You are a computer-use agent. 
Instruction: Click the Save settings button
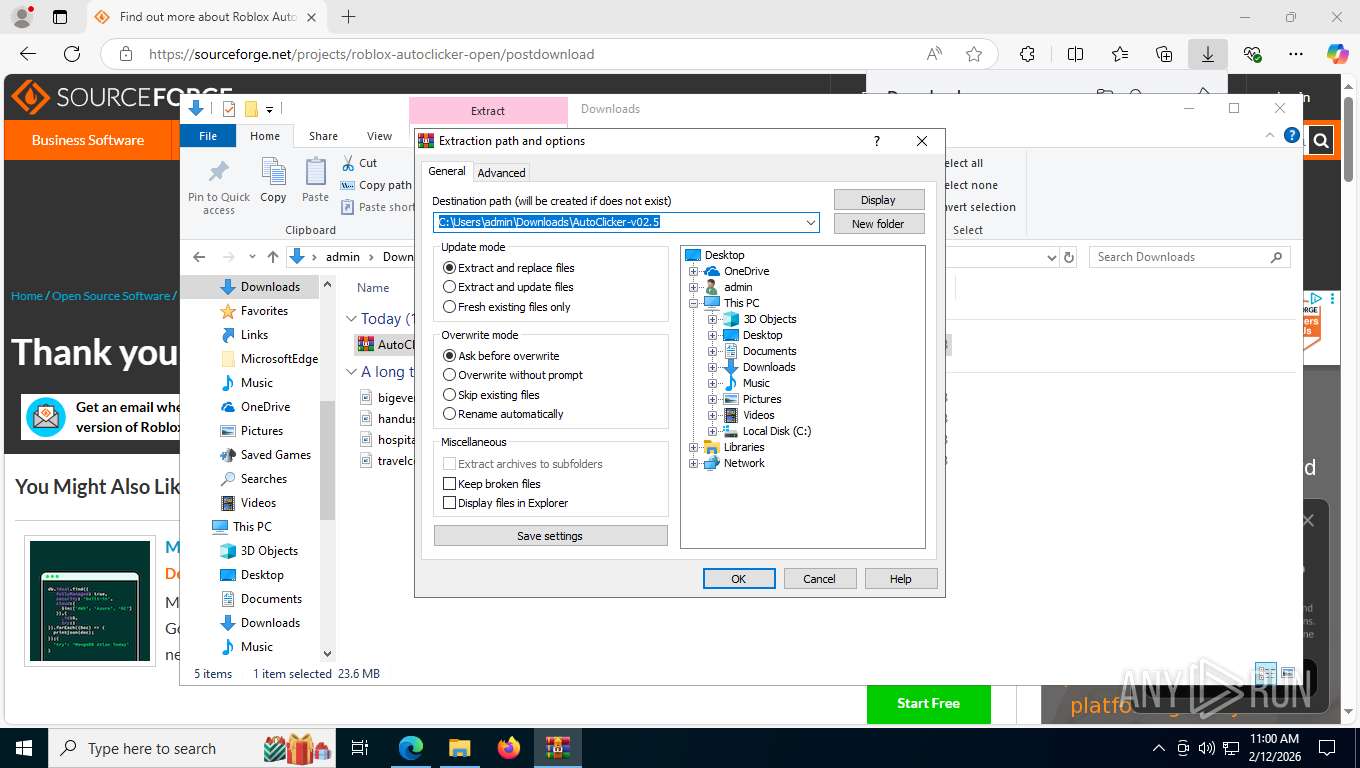[550, 536]
